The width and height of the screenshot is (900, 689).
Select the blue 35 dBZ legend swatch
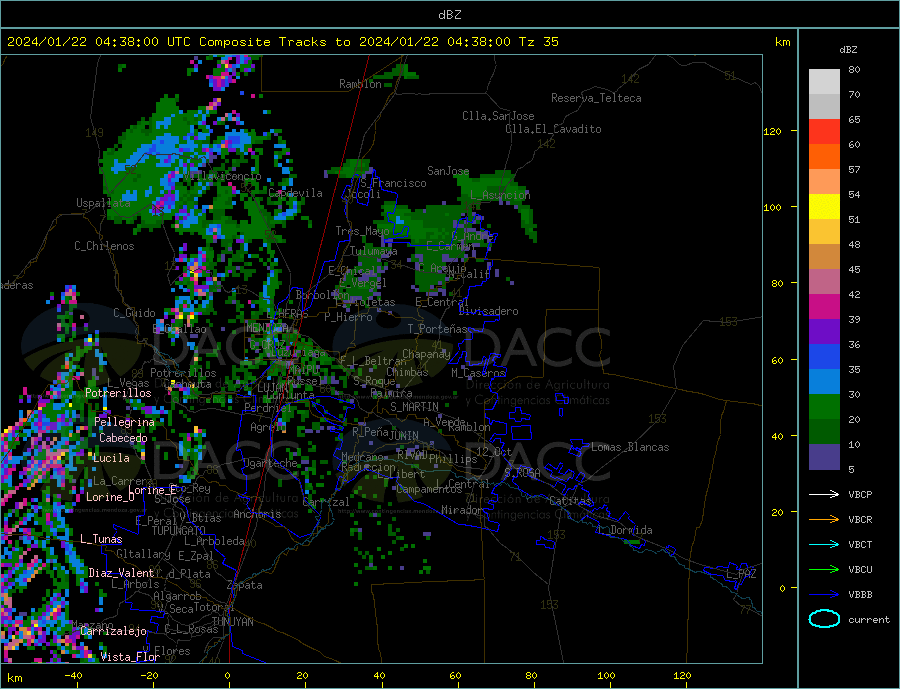coord(824,357)
